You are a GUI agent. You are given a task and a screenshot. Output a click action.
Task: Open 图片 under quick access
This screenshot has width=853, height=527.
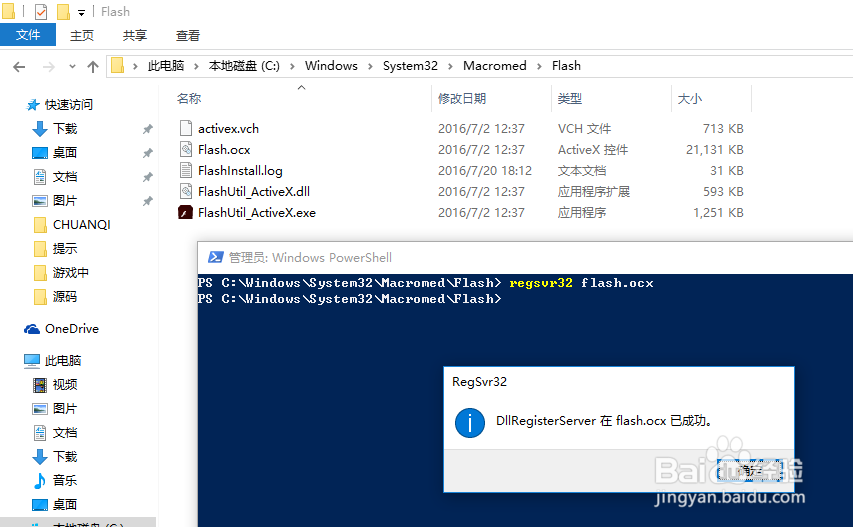point(65,201)
